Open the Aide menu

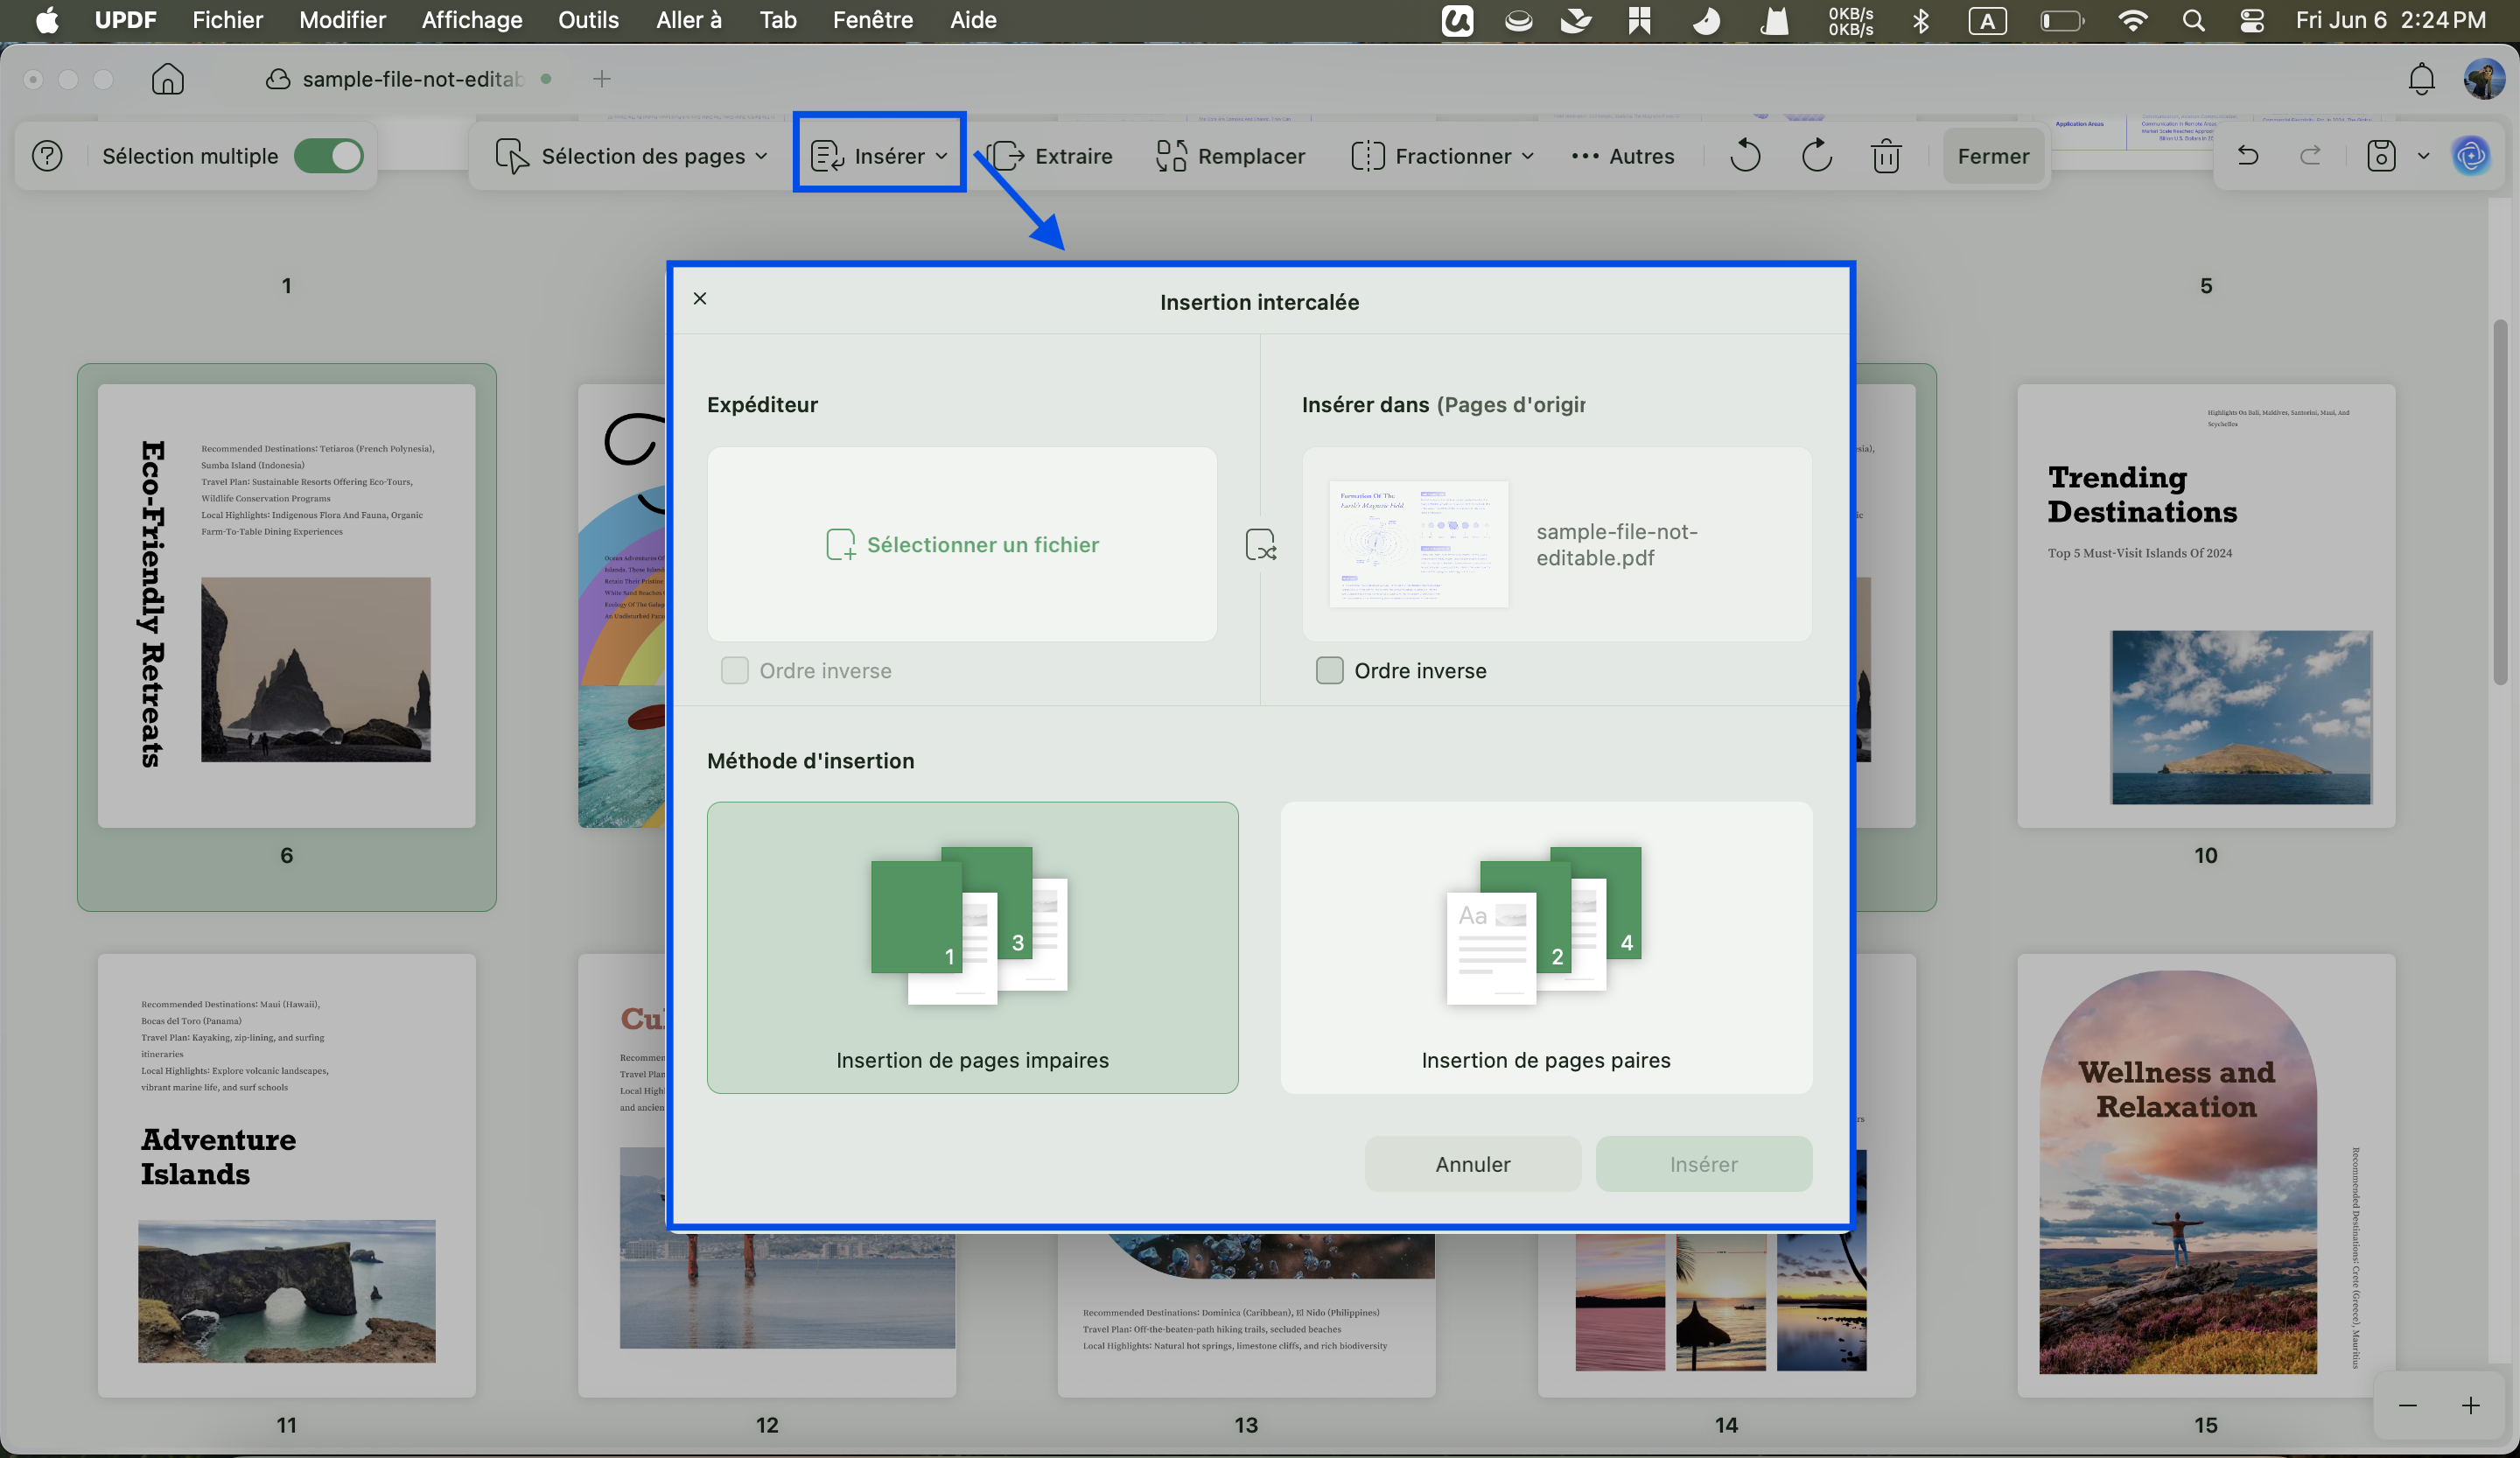pyautogui.click(x=973, y=20)
